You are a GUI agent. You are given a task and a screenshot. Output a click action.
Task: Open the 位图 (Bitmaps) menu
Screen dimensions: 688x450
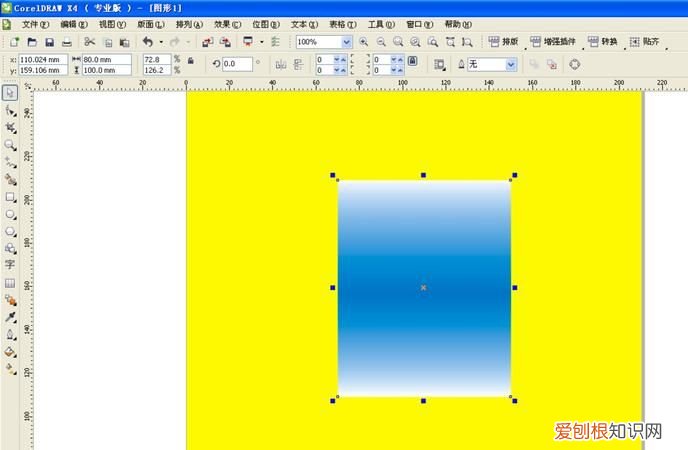(x=265, y=23)
